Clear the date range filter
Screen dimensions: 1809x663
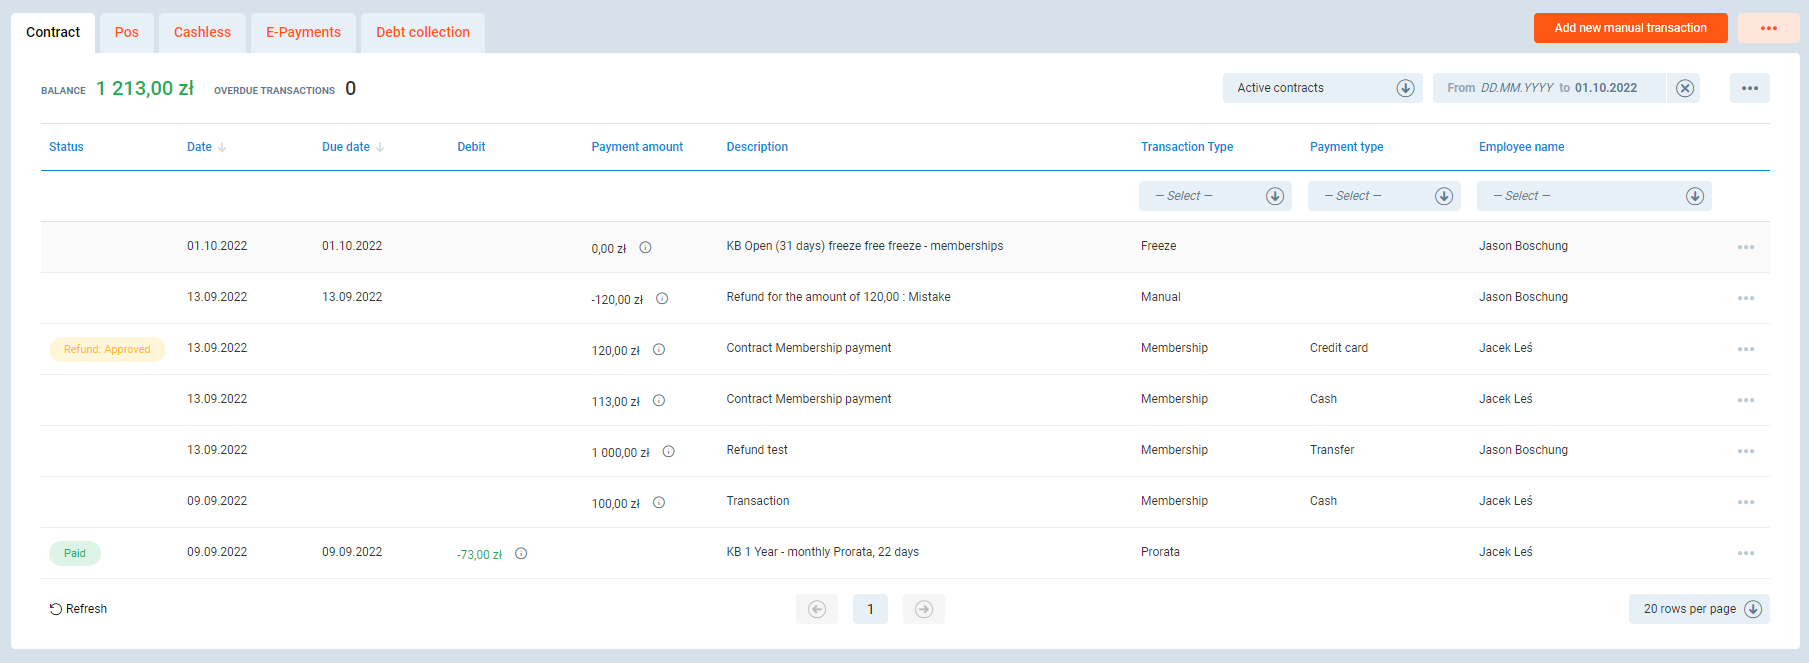(x=1685, y=88)
